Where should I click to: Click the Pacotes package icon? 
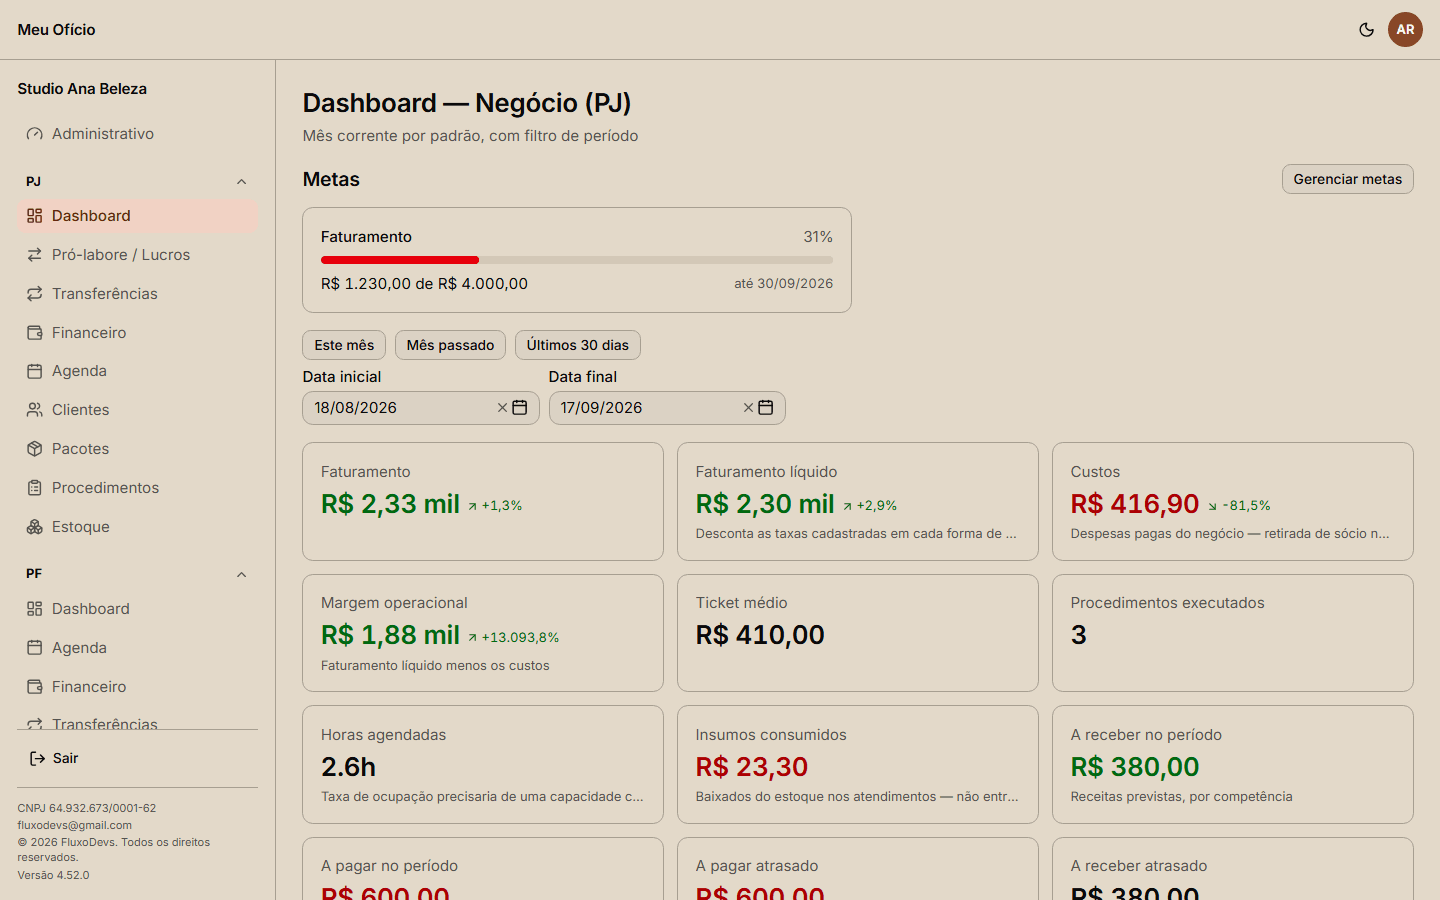coord(35,449)
